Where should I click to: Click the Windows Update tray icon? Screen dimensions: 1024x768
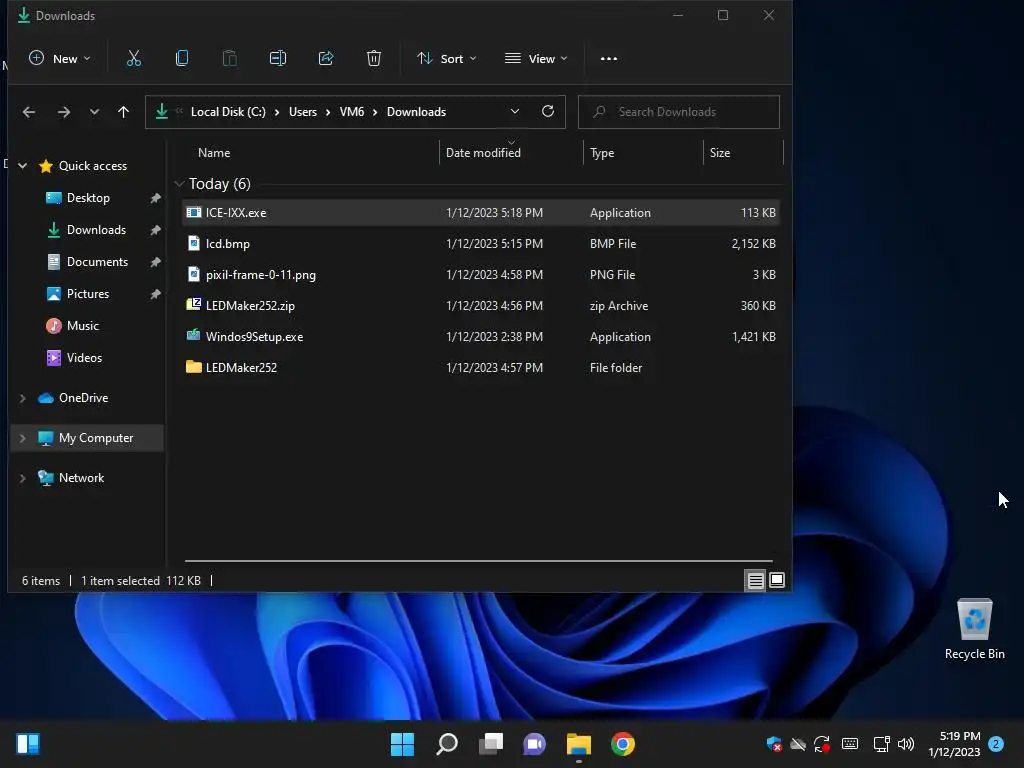(x=822, y=744)
